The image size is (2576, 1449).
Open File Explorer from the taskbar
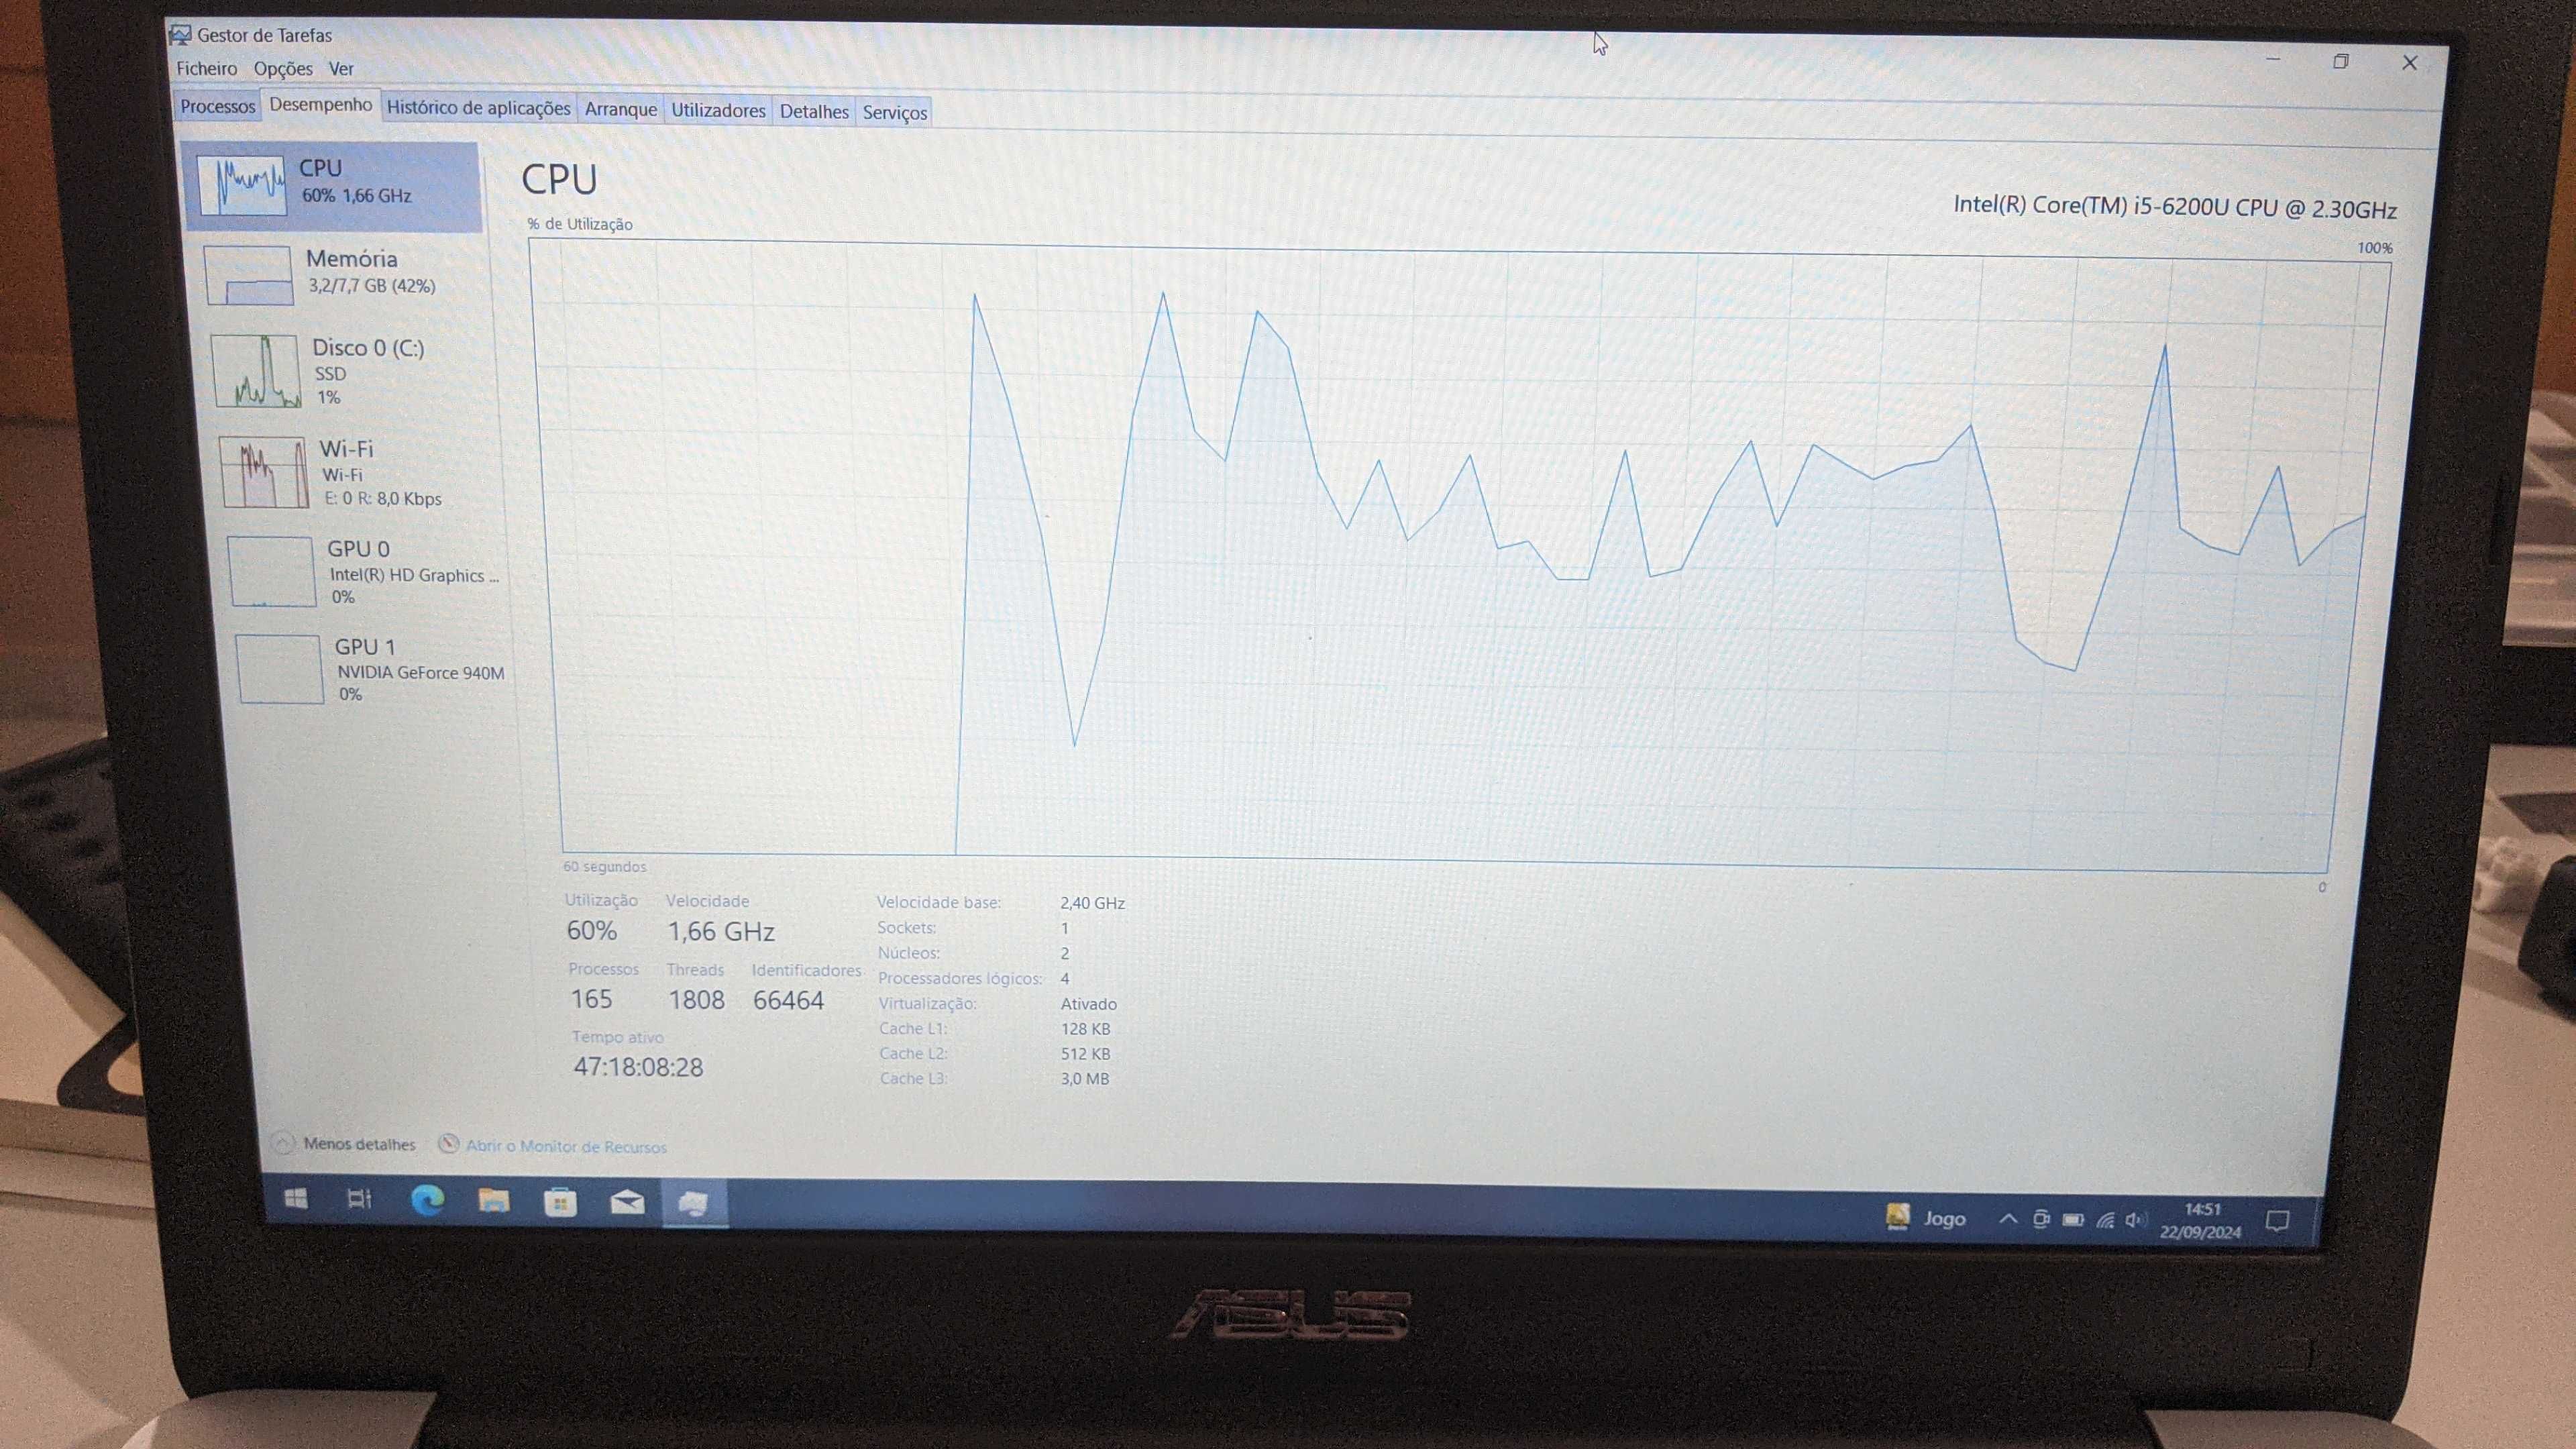tap(494, 1200)
